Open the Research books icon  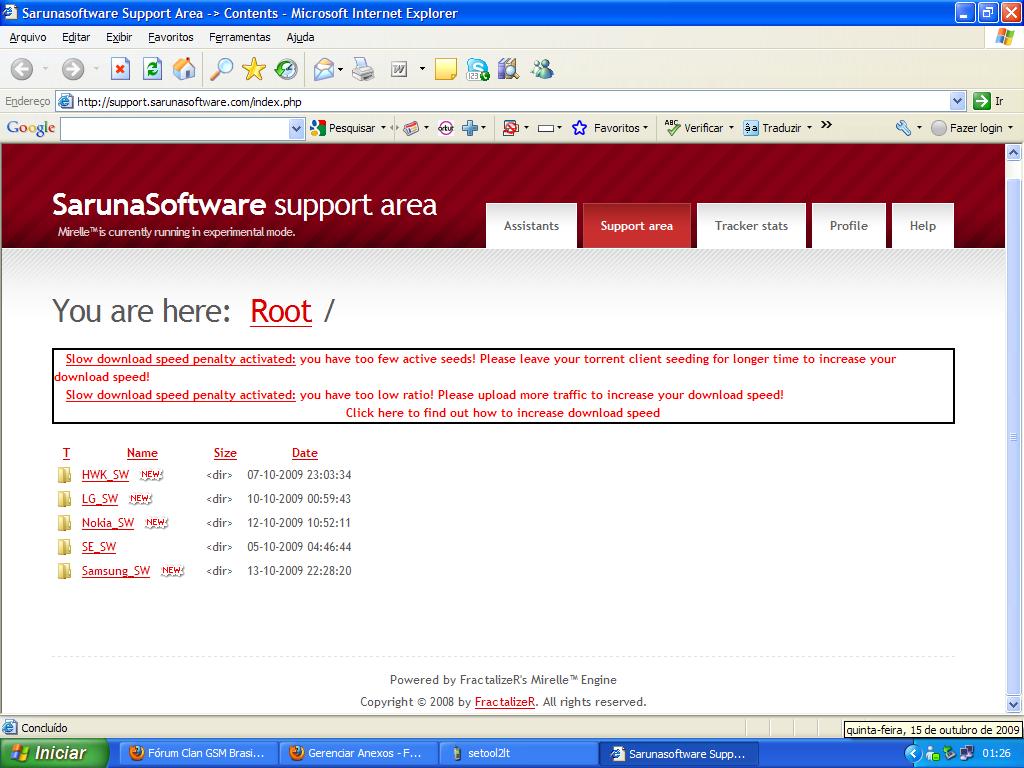[508, 69]
